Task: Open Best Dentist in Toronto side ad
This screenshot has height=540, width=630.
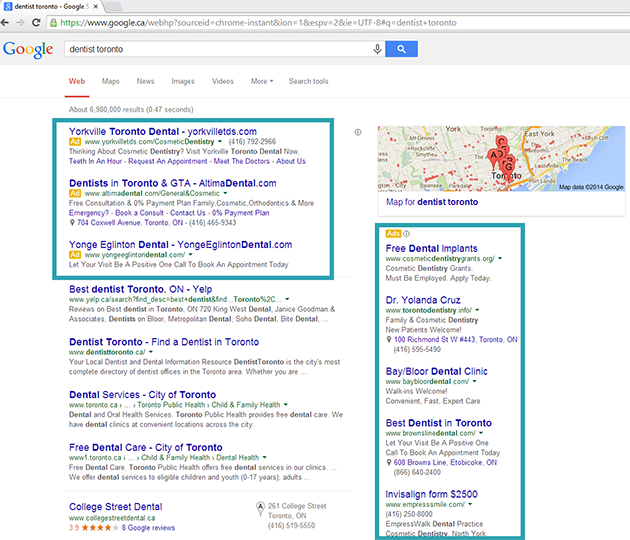Action: coord(439,423)
